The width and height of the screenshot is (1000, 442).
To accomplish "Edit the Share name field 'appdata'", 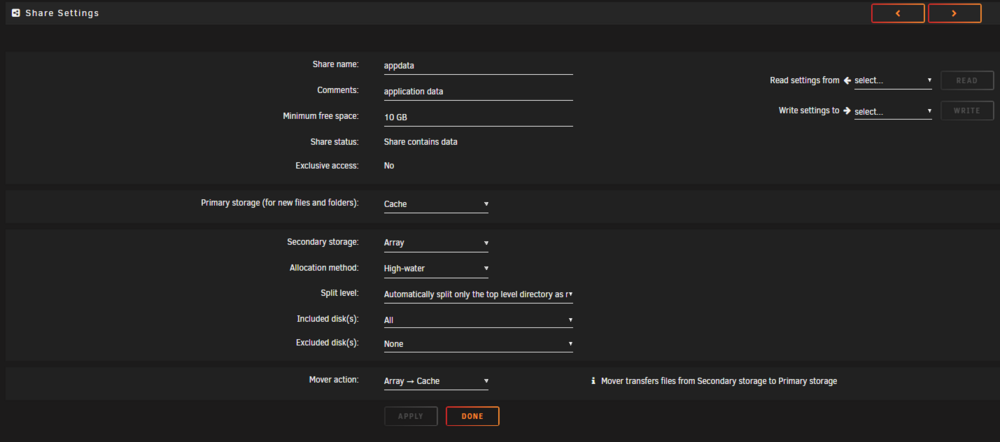I will [x=478, y=65].
